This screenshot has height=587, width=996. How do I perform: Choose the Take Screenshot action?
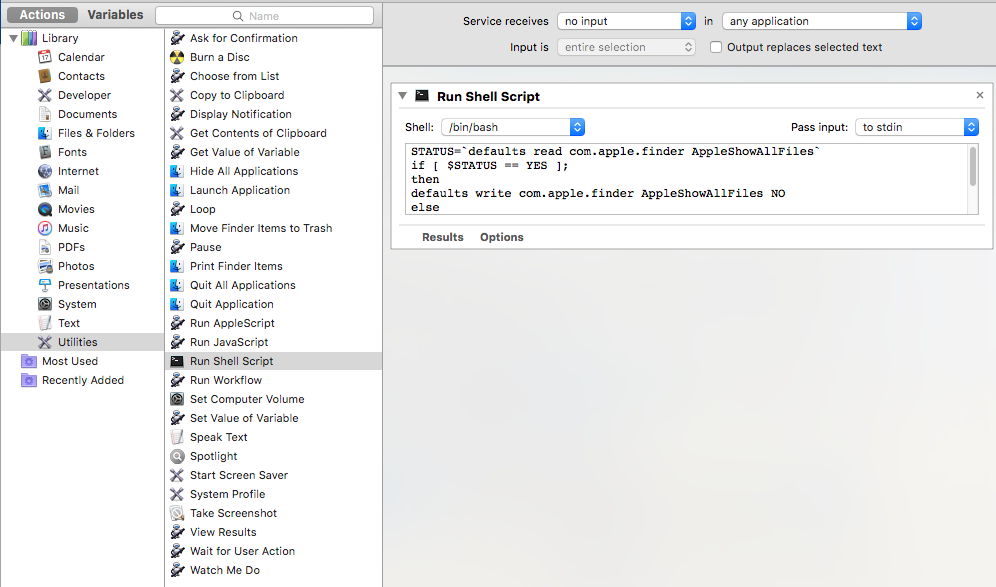click(233, 513)
